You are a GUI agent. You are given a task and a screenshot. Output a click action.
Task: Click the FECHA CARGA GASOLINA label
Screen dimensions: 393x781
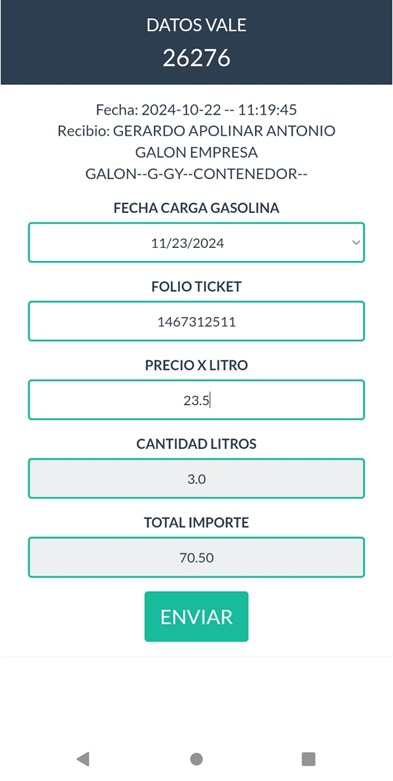coord(196,208)
